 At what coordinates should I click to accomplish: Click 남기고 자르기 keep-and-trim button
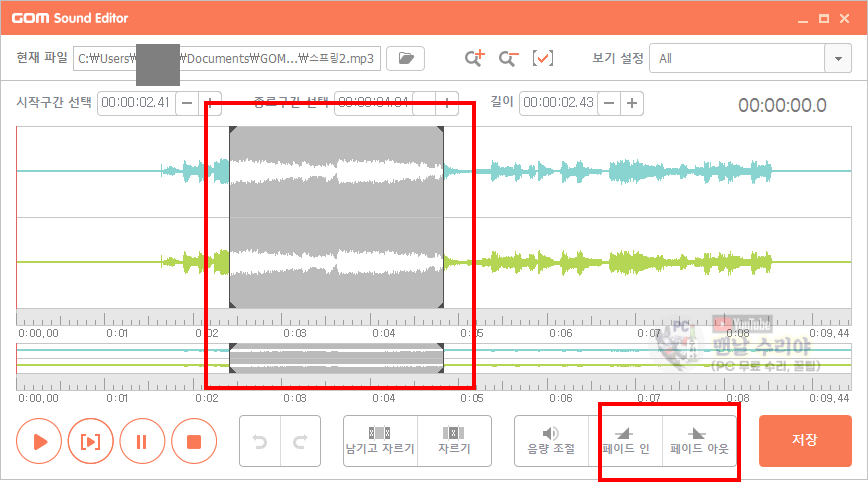[380, 441]
